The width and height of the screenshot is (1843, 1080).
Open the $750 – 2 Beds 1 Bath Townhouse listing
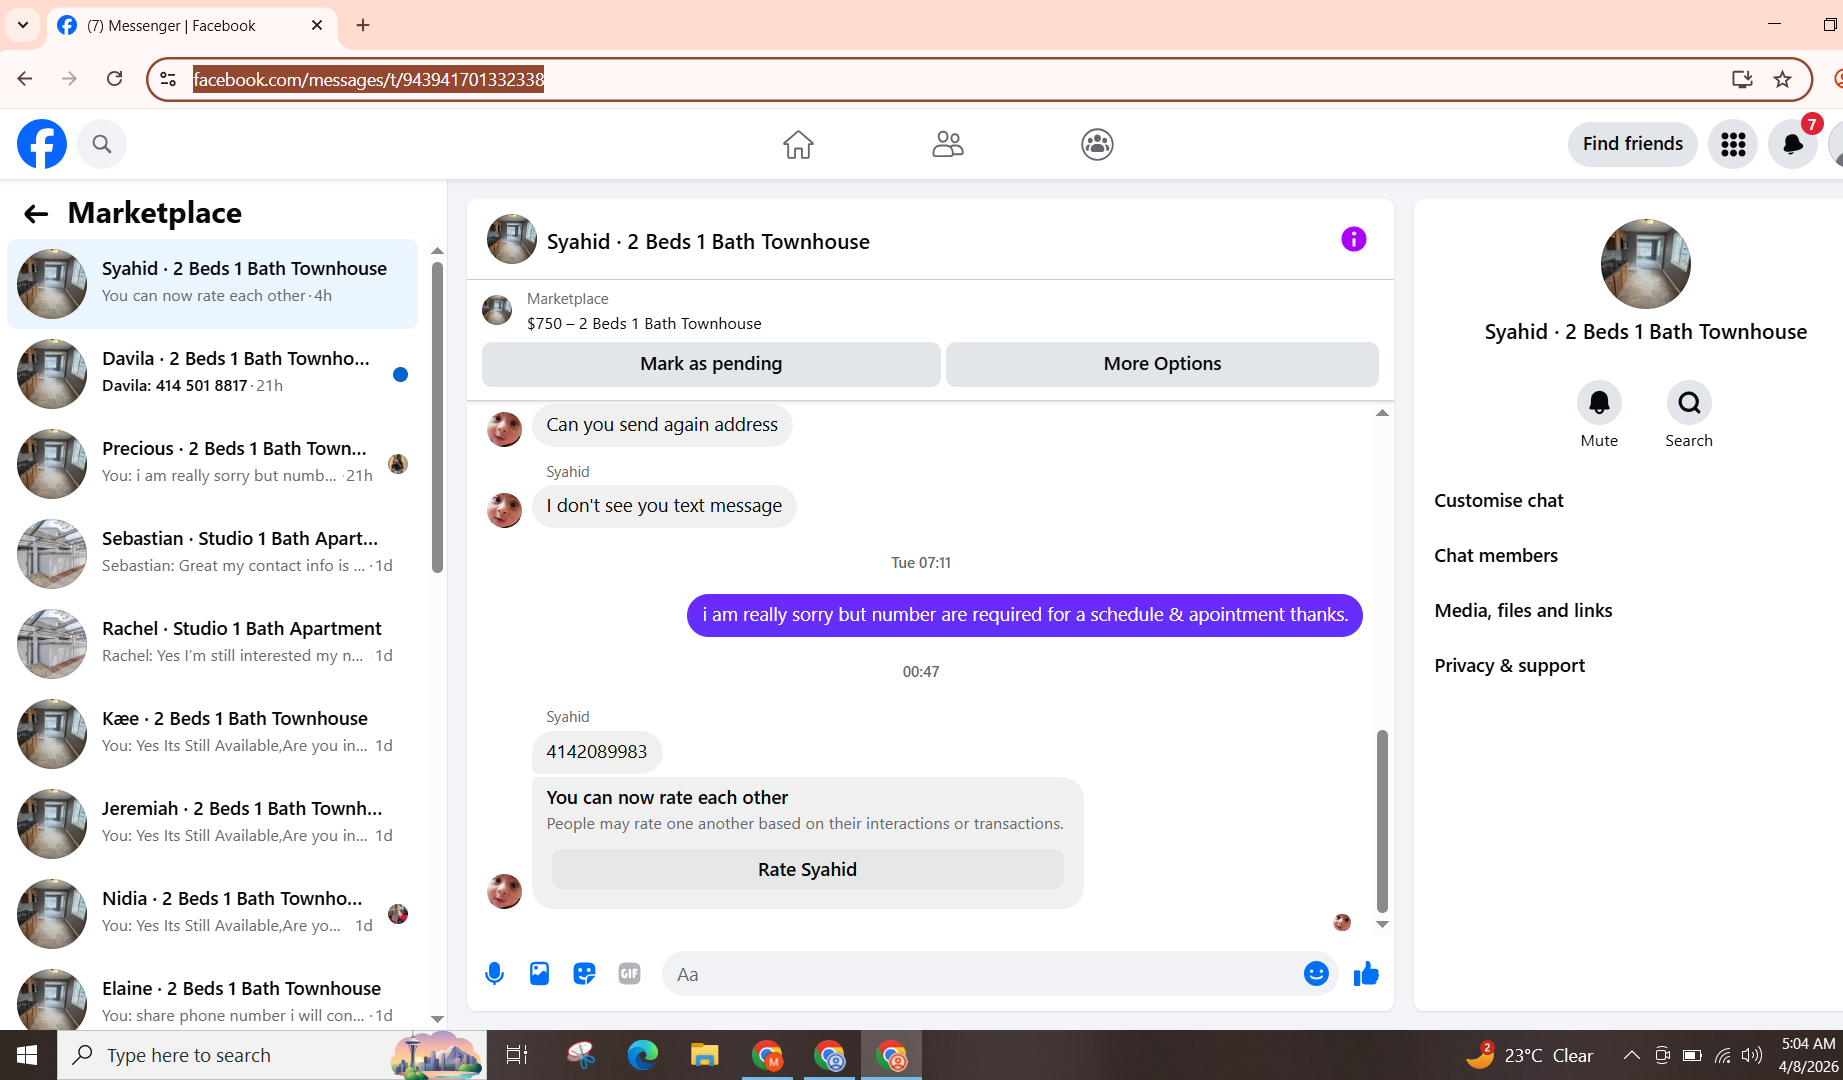point(644,324)
